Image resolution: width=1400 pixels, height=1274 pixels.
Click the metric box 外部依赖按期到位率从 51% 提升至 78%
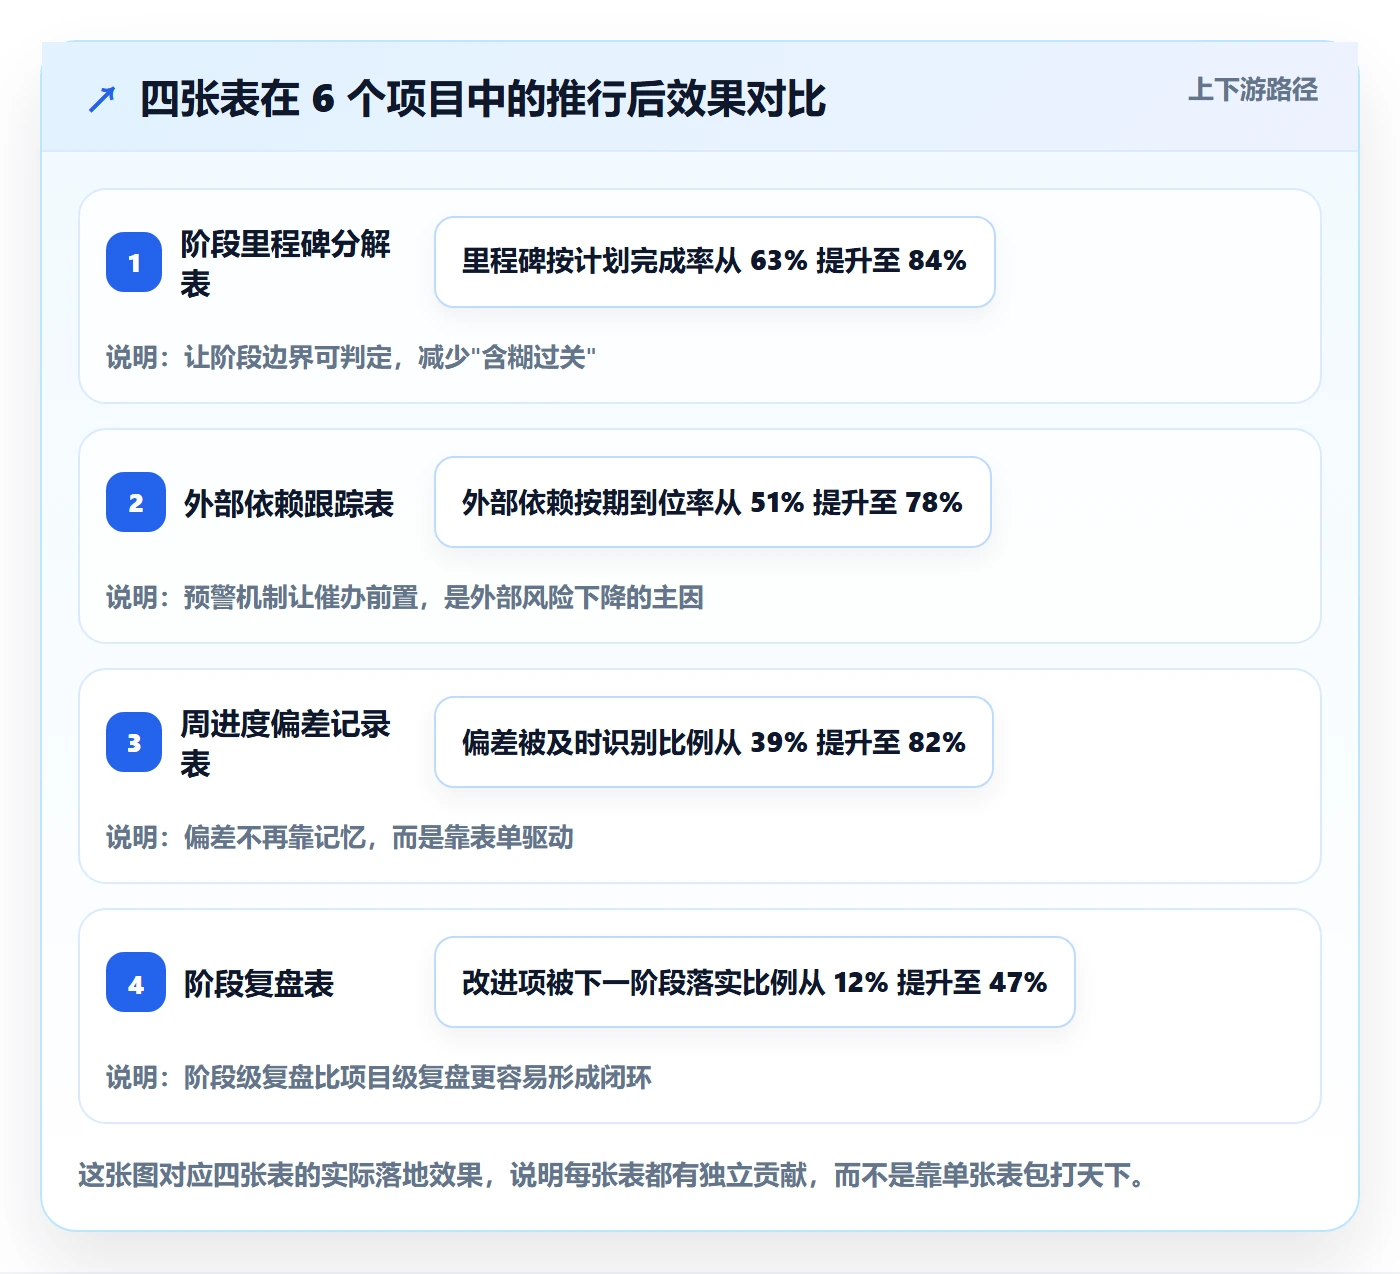(x=712, y=502)
